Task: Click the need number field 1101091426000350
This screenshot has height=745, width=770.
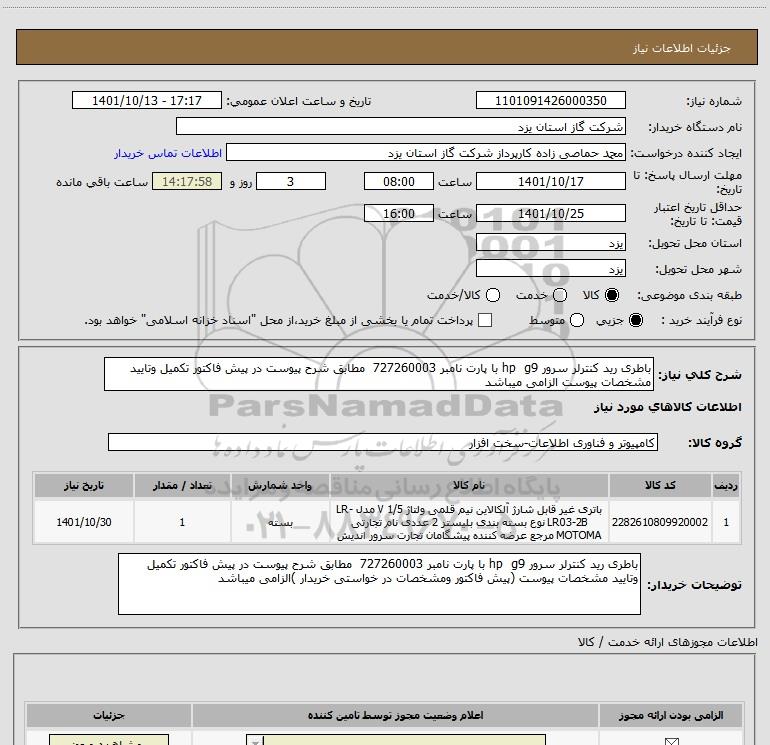Action: pyautogui.click(x=550, y=101)
